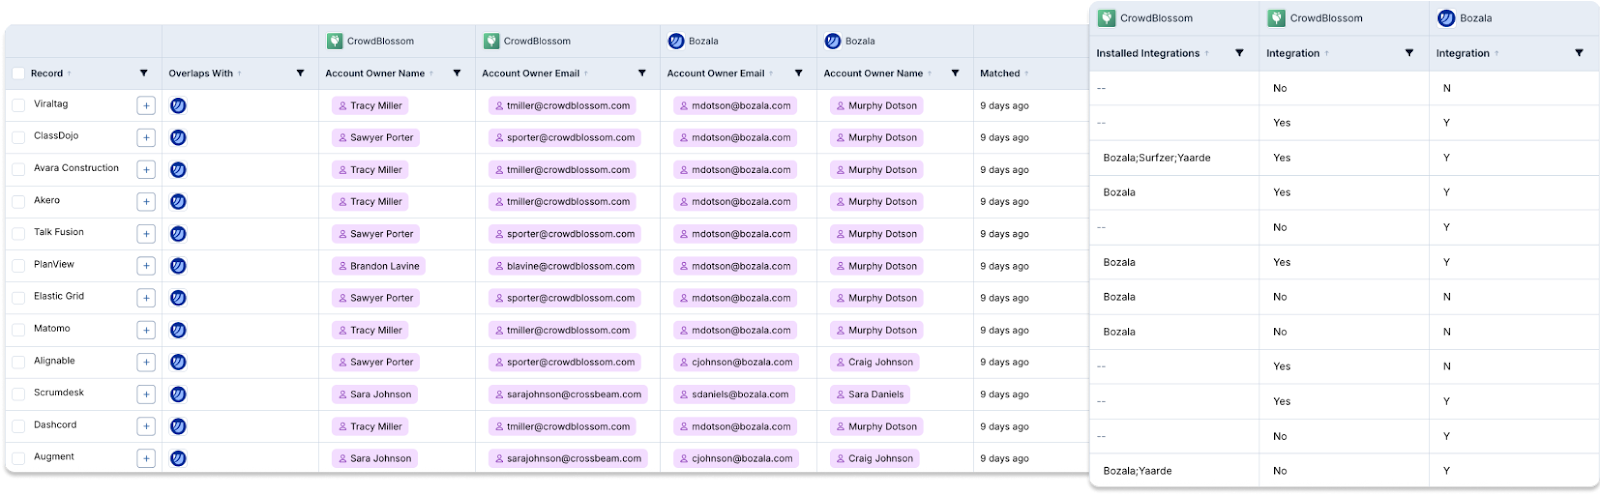This screenshot has height=496, width=1600.
Task: Open the plus button for Matomo
Action: pos(146,329)
